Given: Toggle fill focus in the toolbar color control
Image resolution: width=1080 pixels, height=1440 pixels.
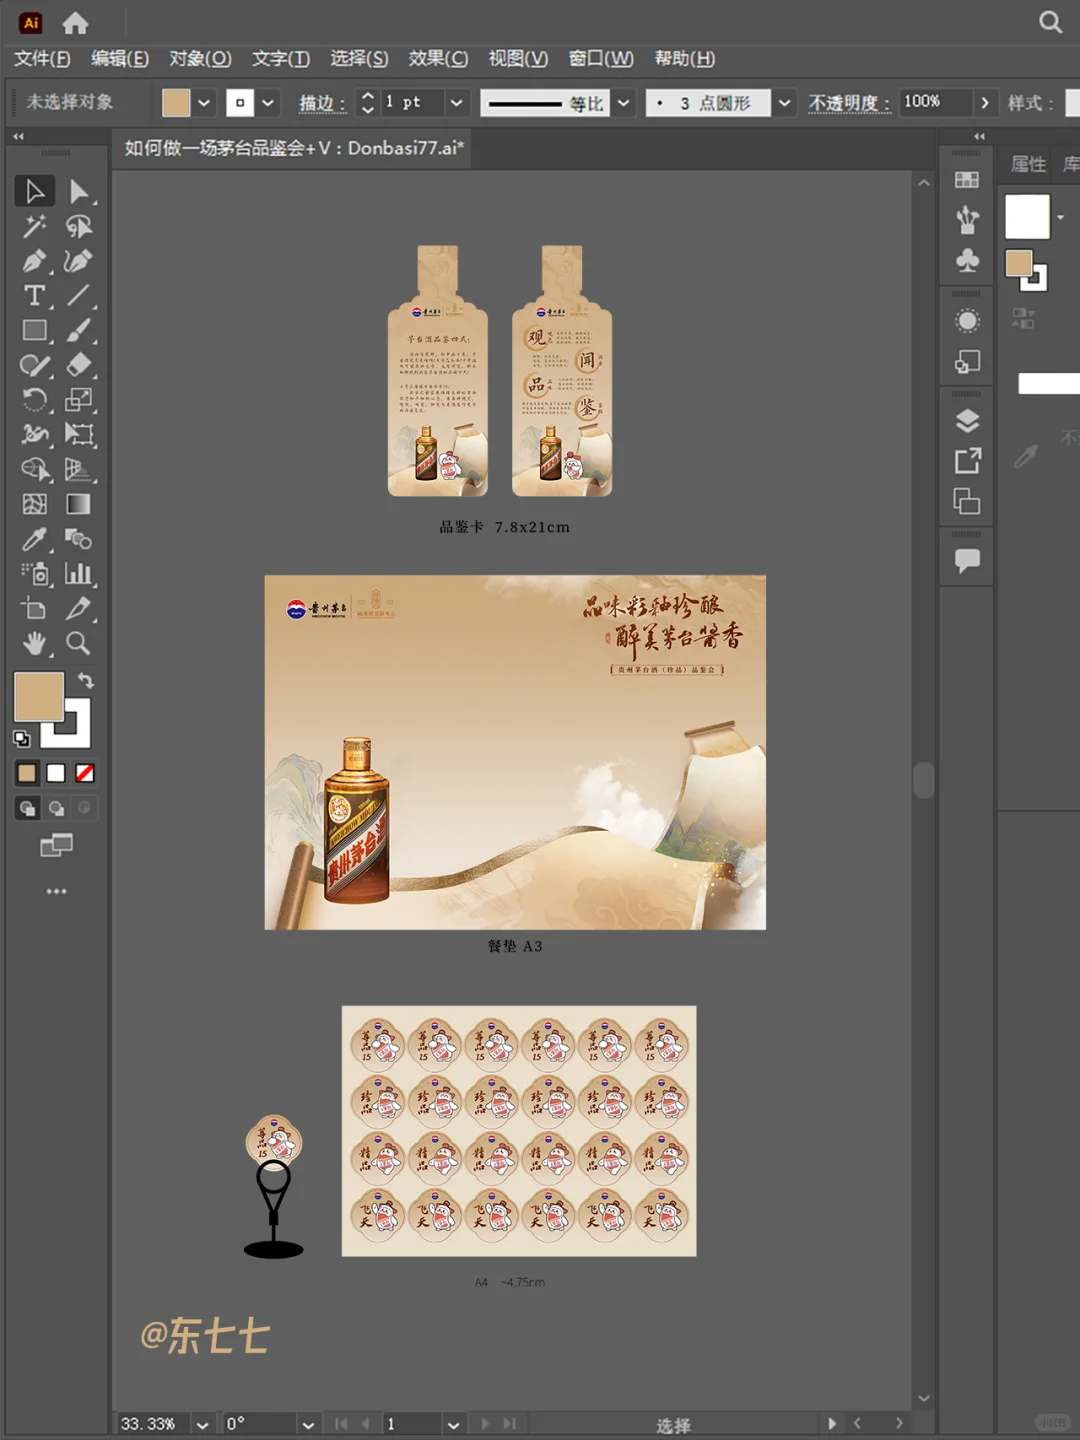Looking at the screenshot, I should click(38, 698).
